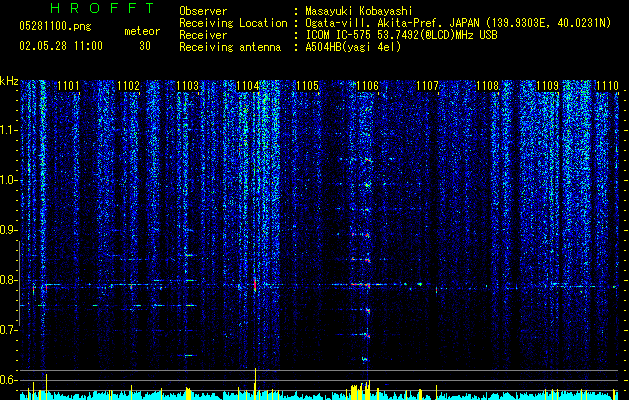The image size is (629, 400).
Task: Click the 1103 time marker
Action: point(188,86)
